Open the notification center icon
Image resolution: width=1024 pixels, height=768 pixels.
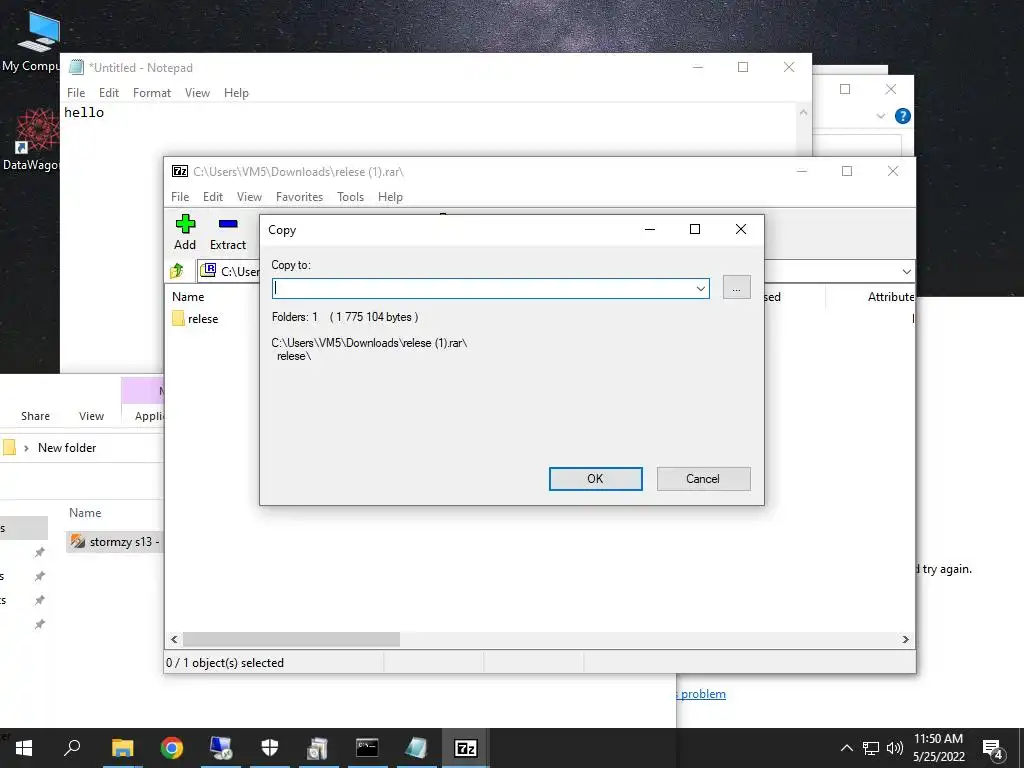click(993, 748)
